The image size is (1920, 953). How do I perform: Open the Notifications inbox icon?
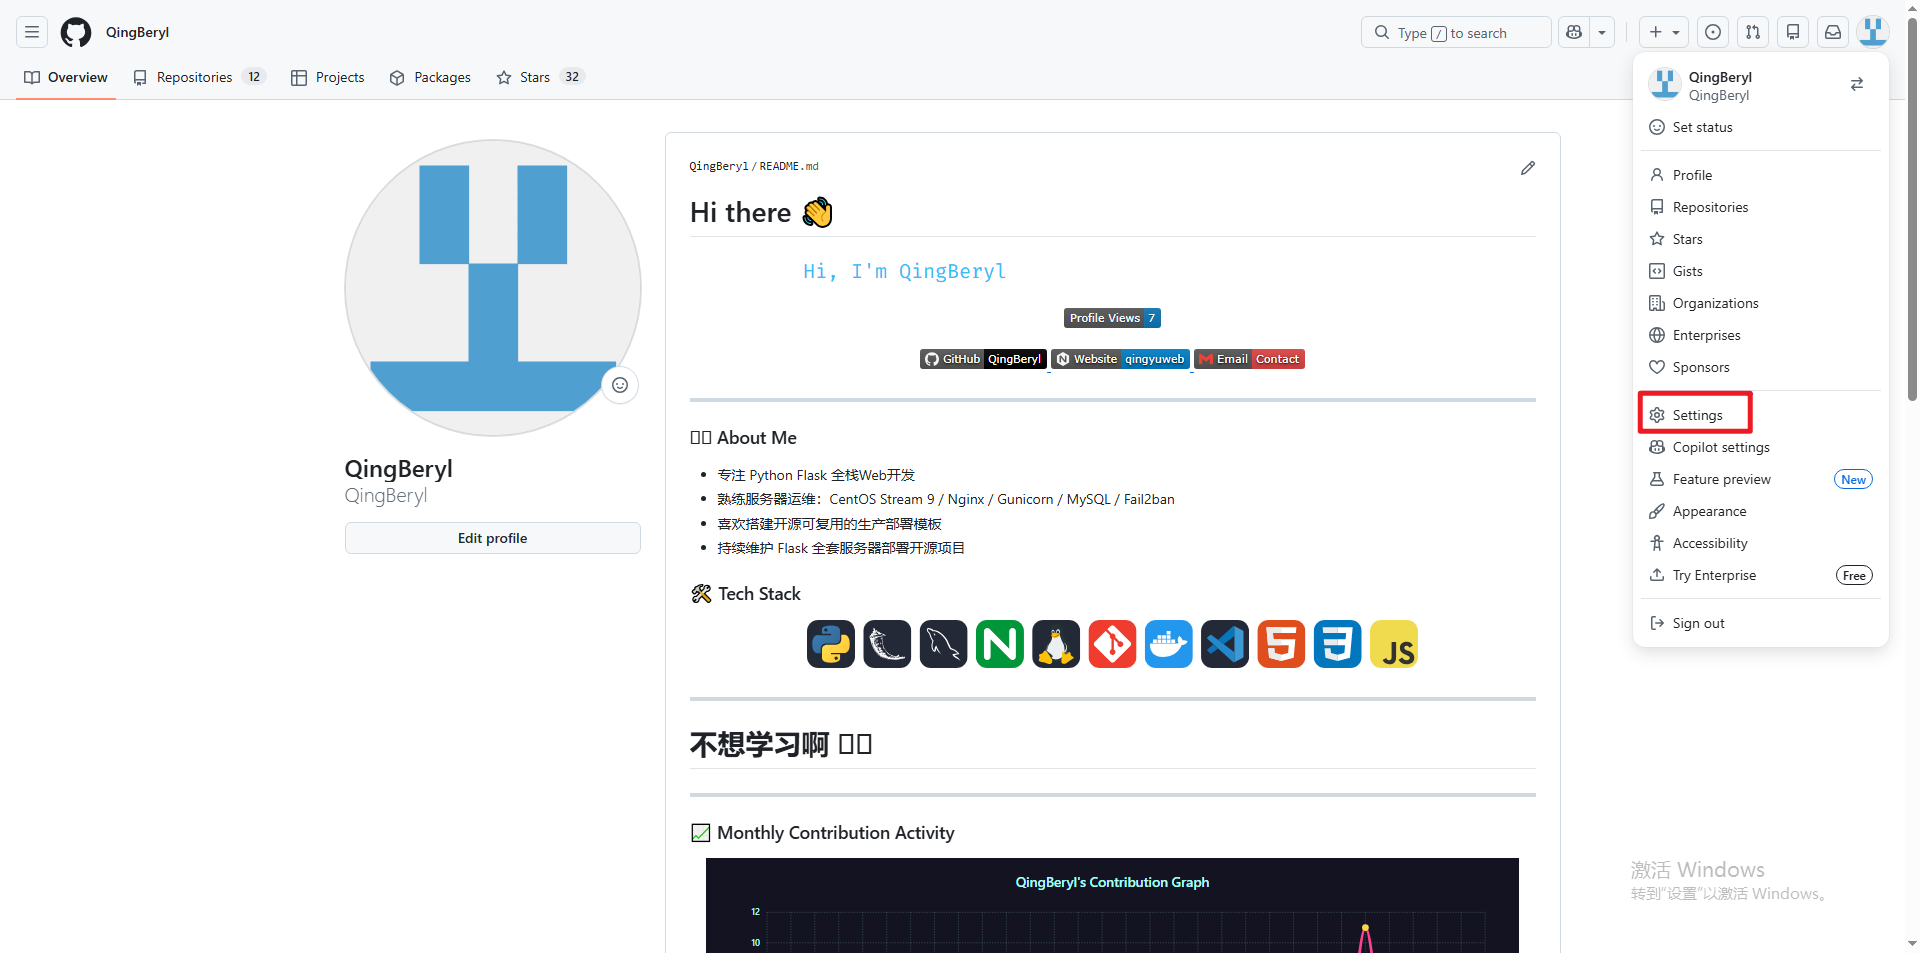coord(1833,32)
